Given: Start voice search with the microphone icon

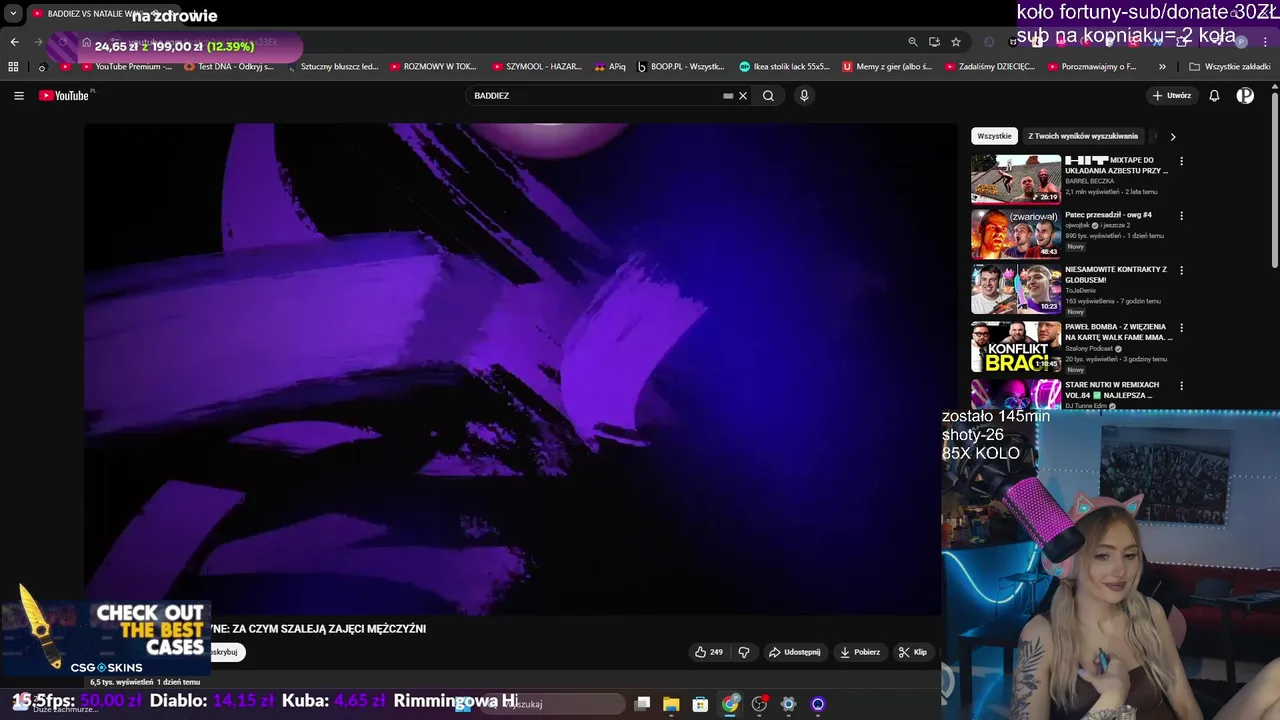Looking at the screenshot, I should pyautogui.click(x=804, y=96).
